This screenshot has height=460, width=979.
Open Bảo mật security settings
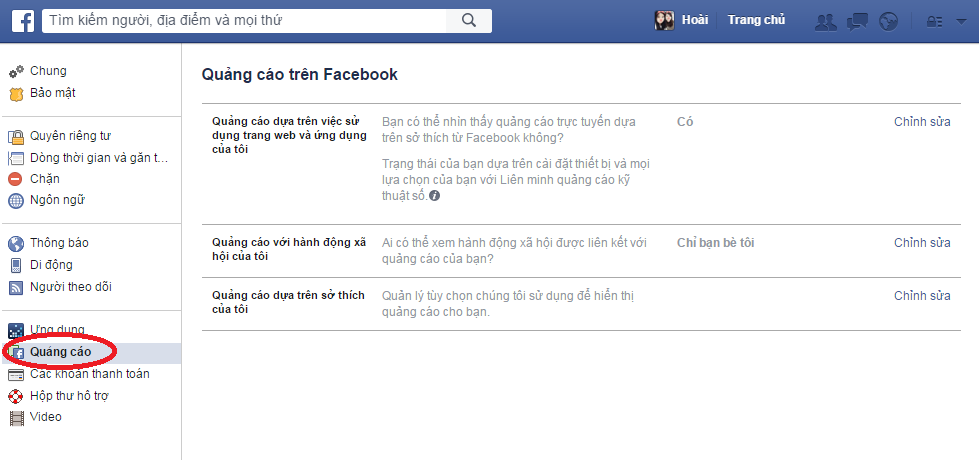(x=53, y=93)
